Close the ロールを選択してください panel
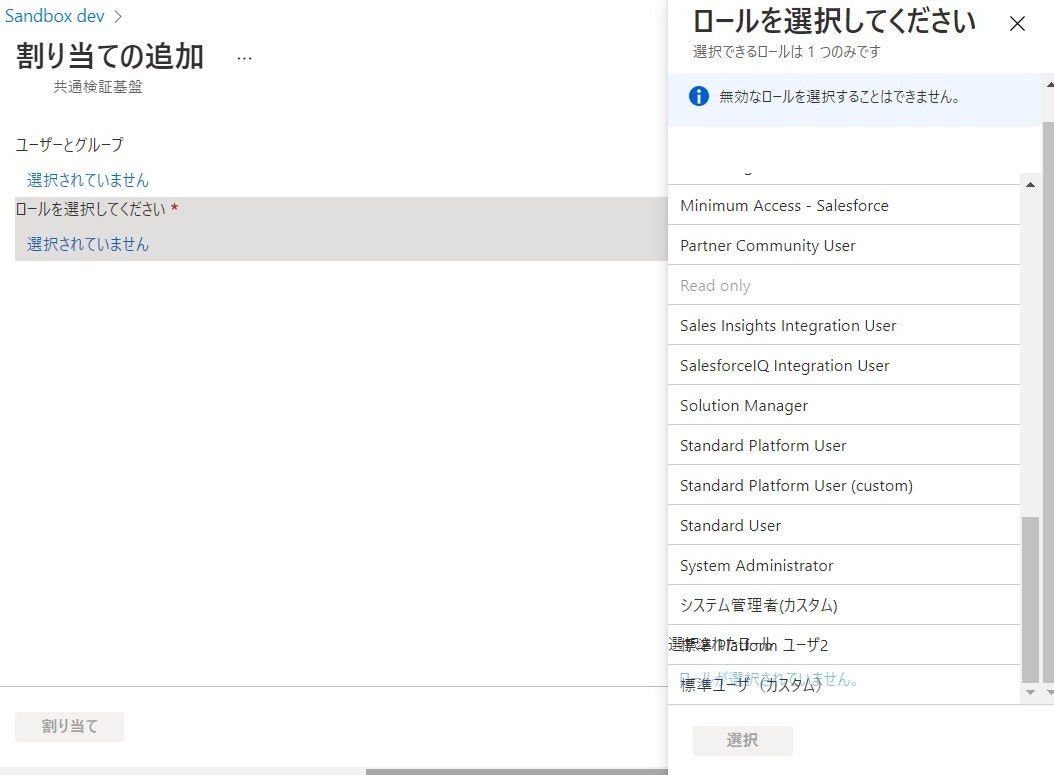The height and width of the screenshot is (775, 1054). click(x=1017, y=23)
